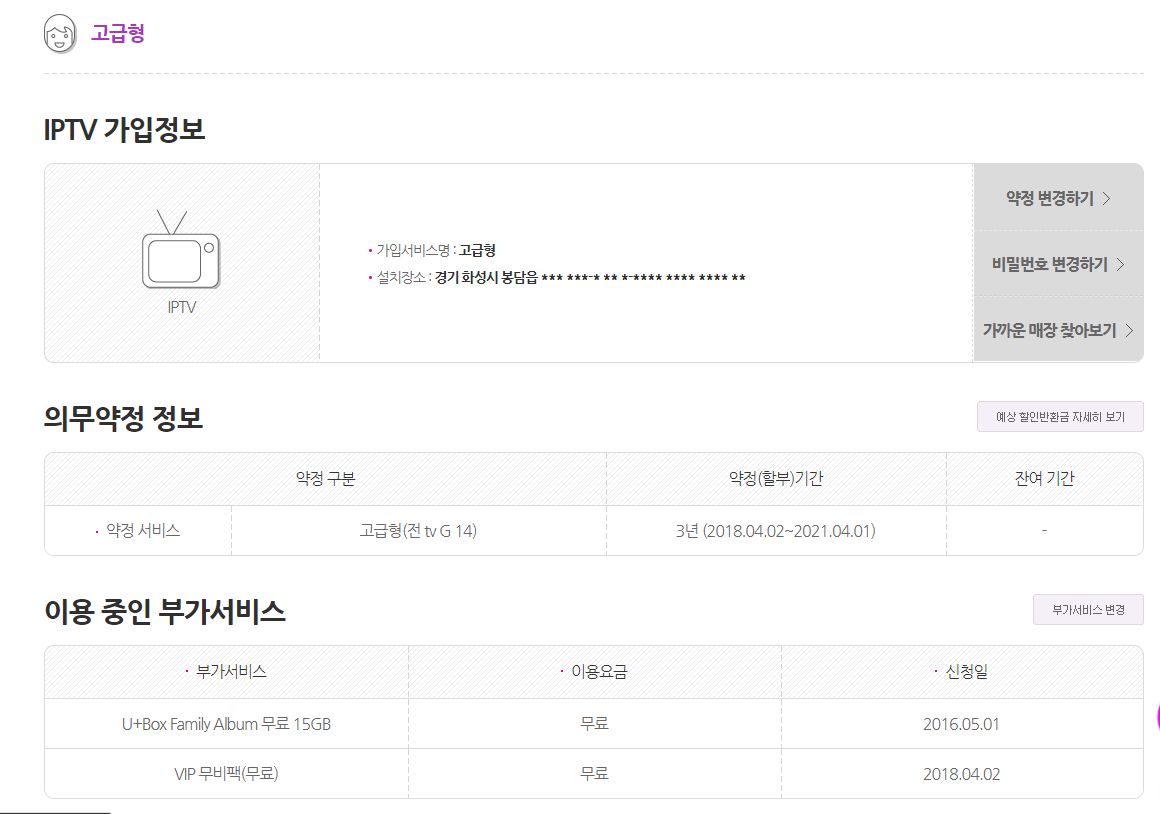Click the purple floating icon at right edge
The width and height of the screenshot is (1160, 814).
(1156, 716)
